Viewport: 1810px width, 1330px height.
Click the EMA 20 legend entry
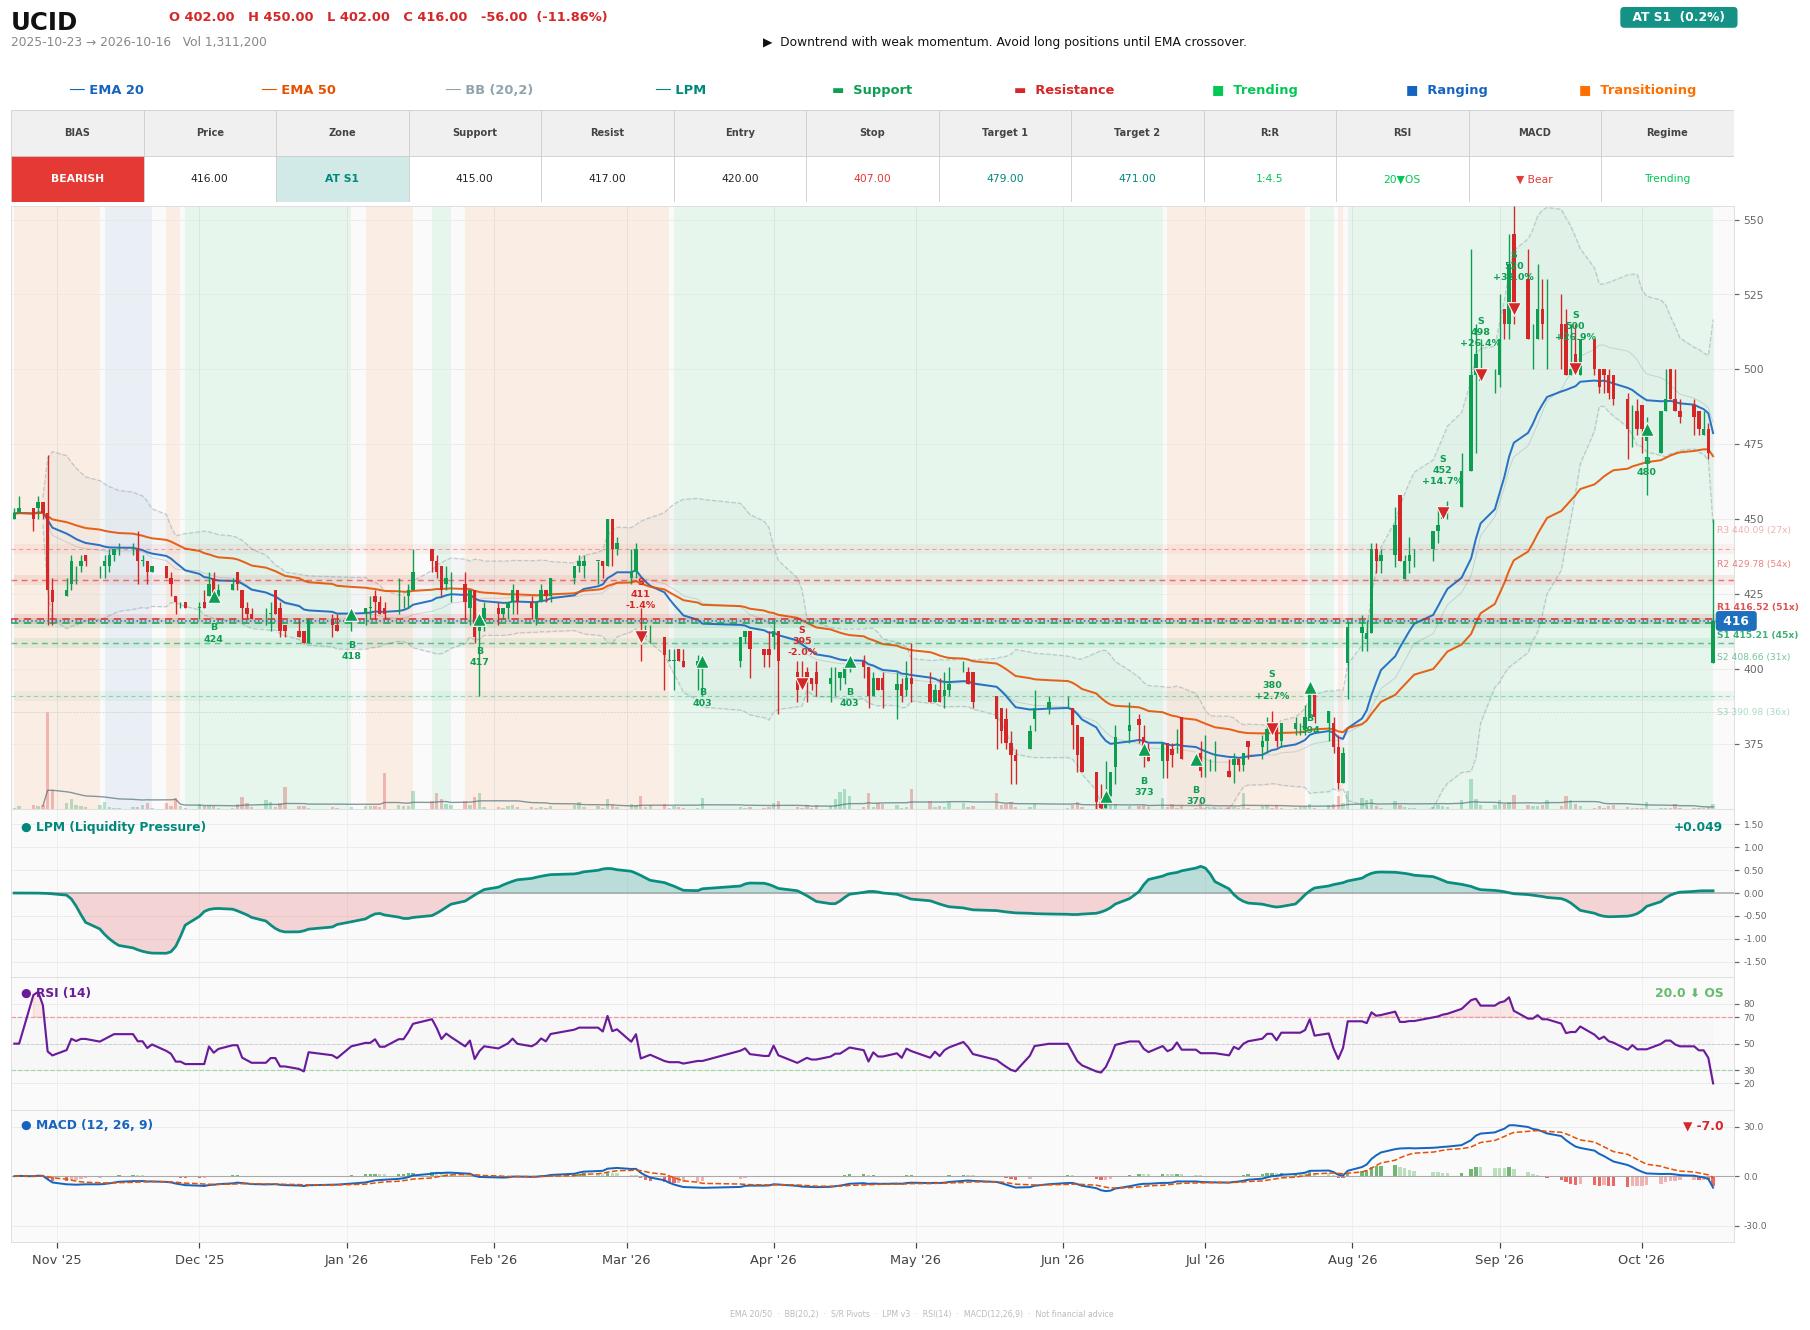click(107, 90)
